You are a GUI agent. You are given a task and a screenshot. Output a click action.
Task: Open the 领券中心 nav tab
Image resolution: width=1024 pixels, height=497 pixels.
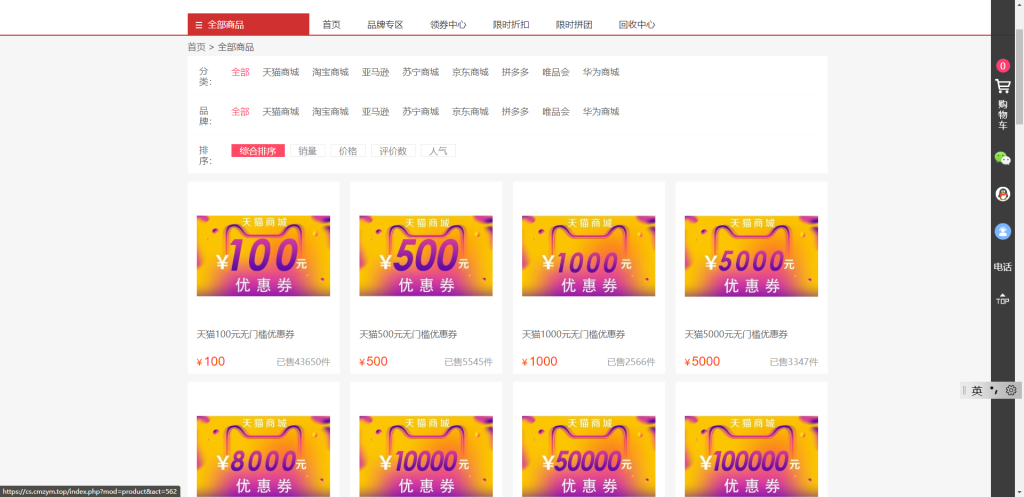coord(448,25)
